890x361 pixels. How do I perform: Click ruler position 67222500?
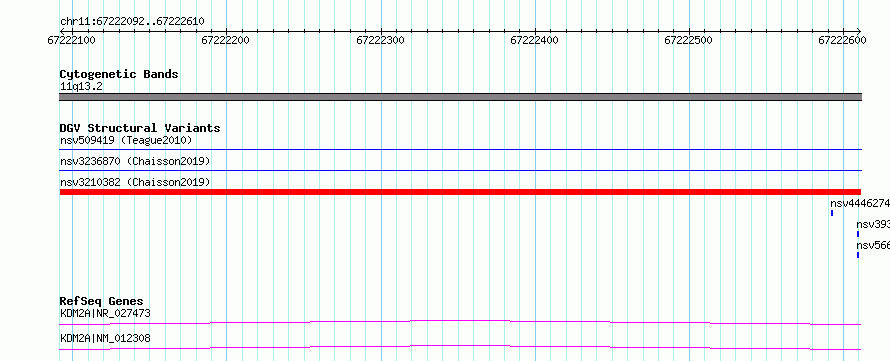point(689,40)
